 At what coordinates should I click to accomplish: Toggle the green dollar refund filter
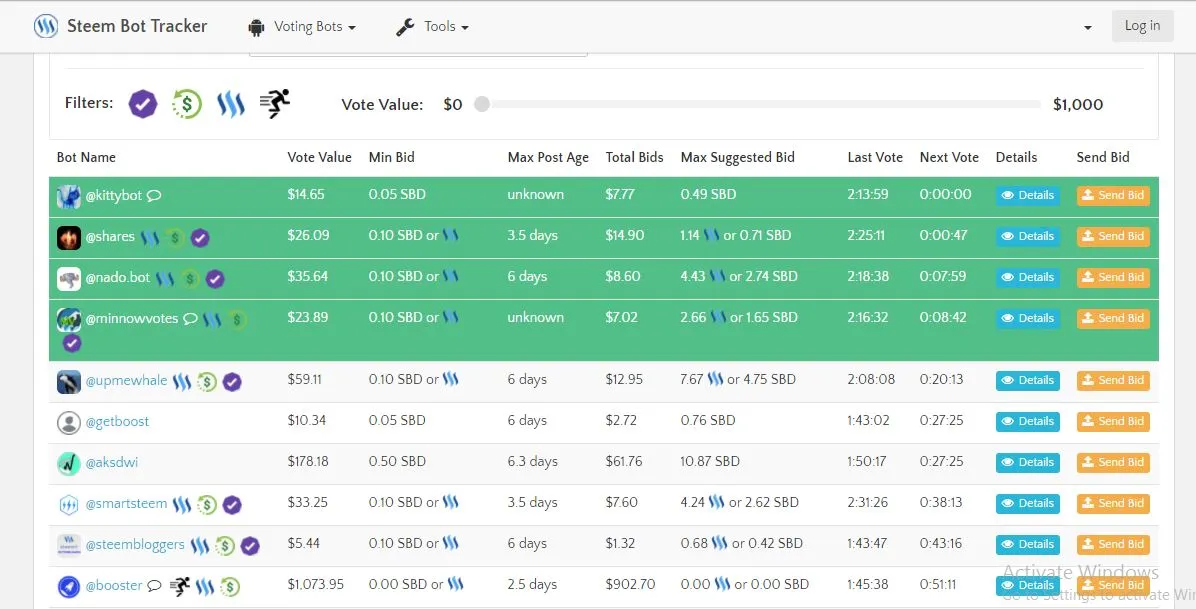coord(186,104)
